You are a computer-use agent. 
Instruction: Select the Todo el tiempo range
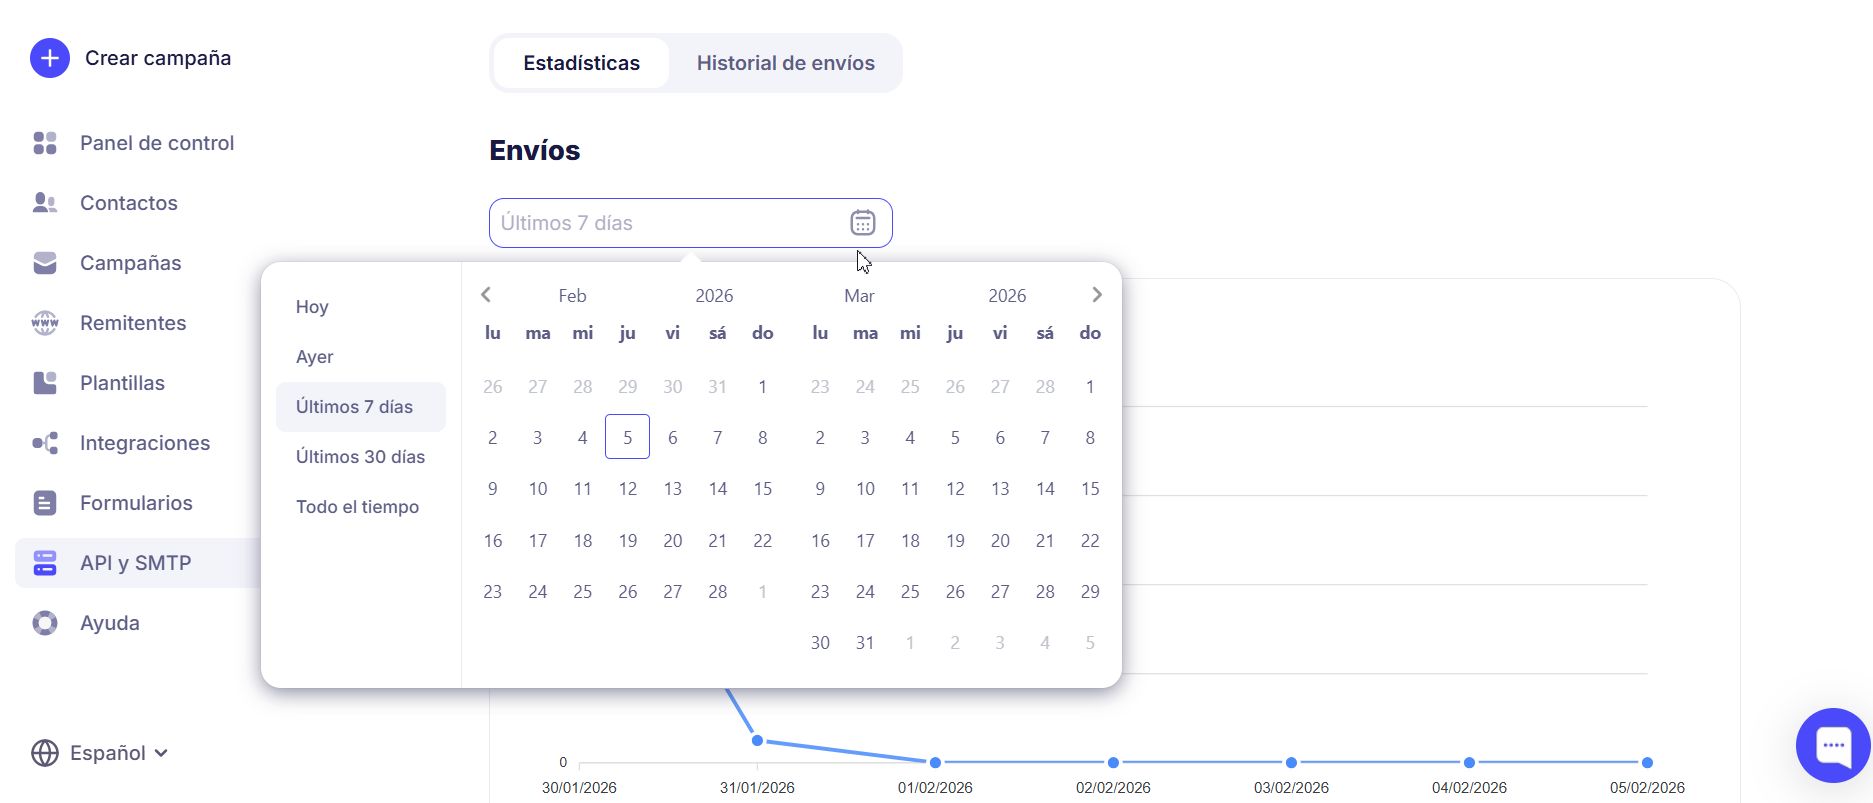click(357, 507)
